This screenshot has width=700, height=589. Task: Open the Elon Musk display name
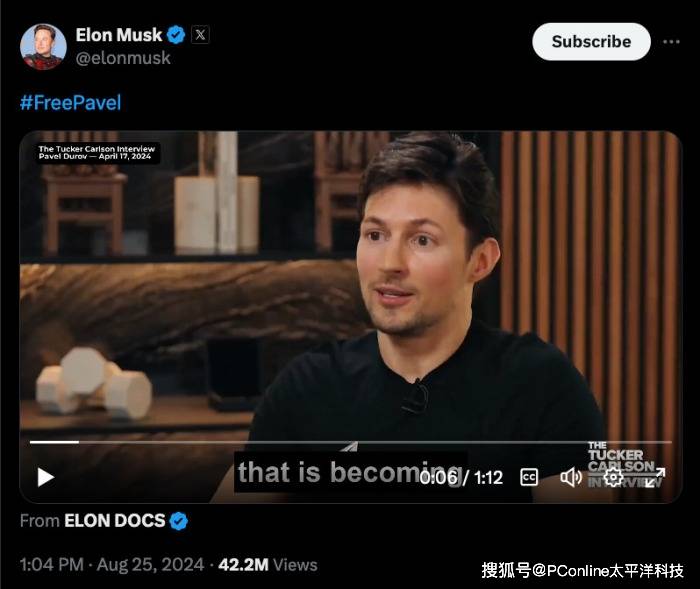119,35
